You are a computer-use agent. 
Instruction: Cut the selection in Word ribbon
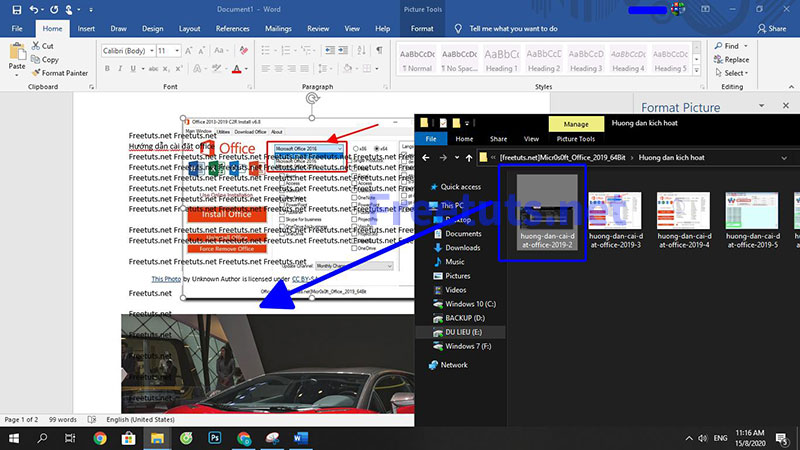42,46
